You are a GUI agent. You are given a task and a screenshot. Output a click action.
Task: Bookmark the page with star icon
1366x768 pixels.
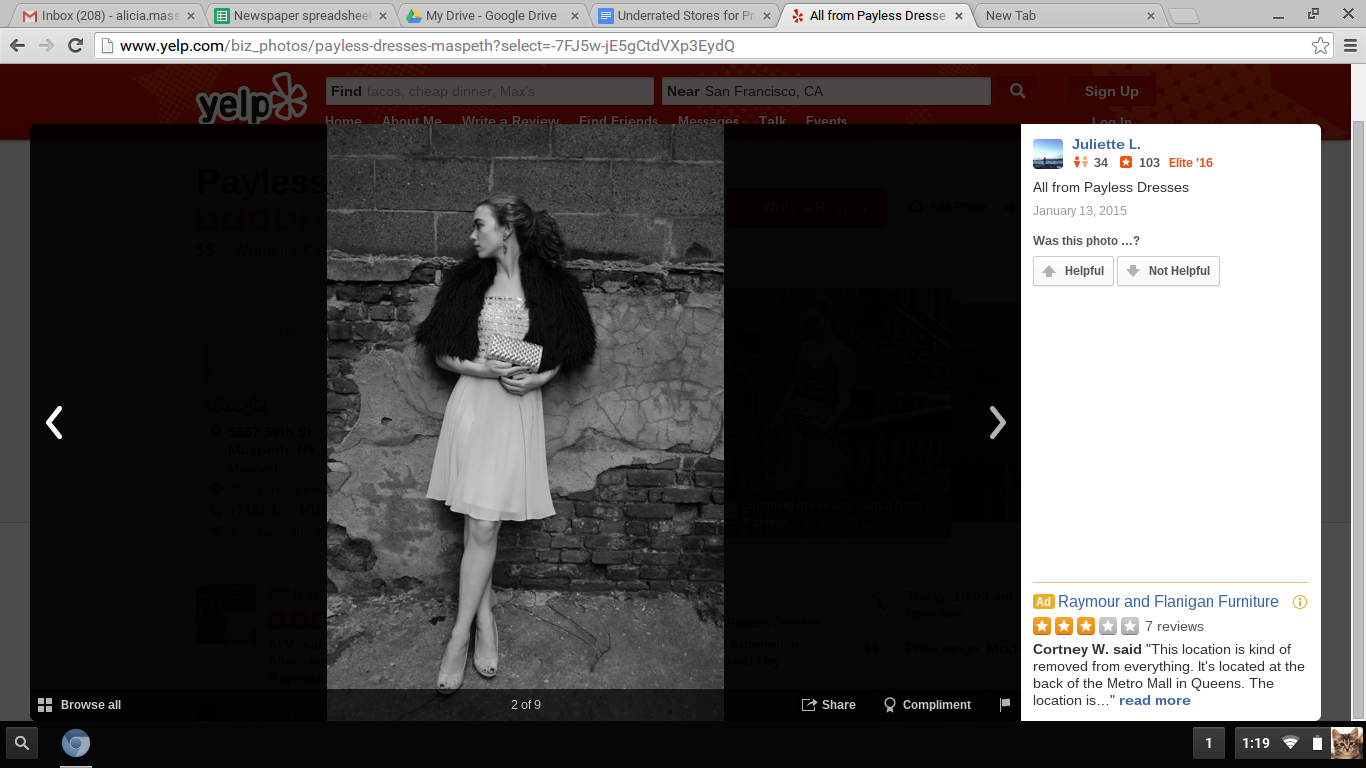click(1320, 46)
